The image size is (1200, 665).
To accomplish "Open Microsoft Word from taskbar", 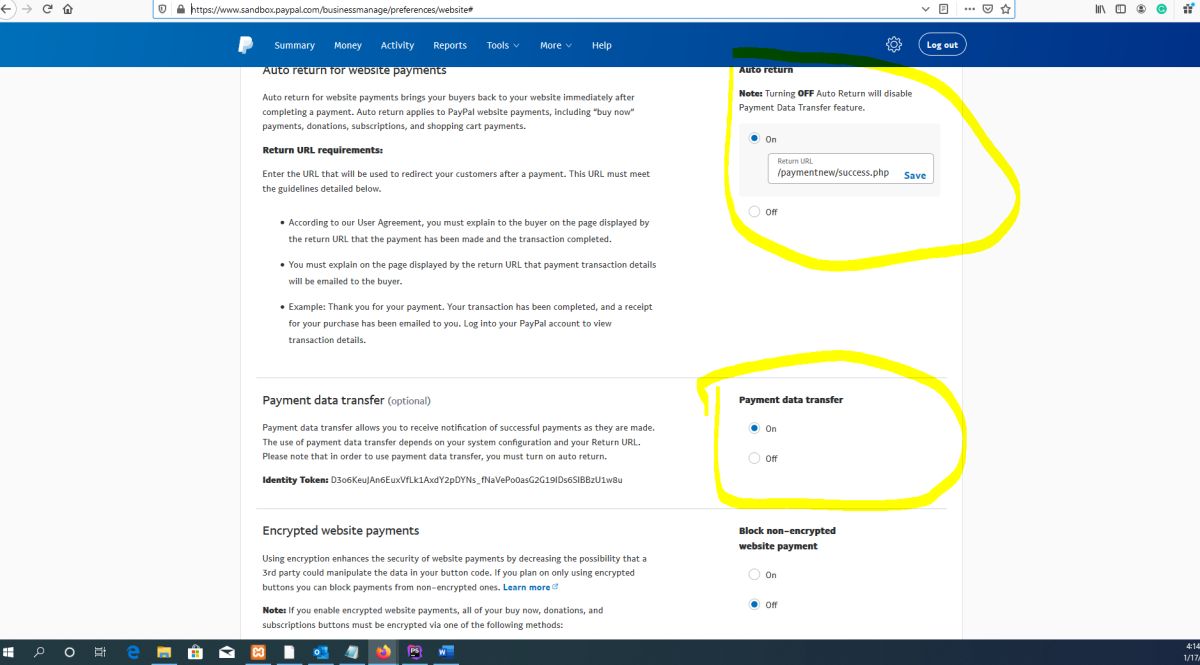I will pos(445,652).
